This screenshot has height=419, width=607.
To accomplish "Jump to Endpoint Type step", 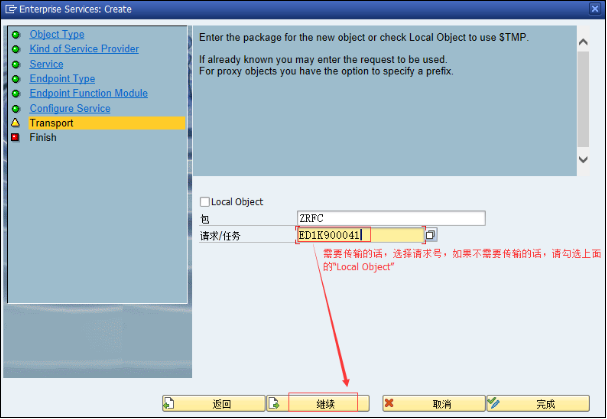I will [x=62, y=79].
